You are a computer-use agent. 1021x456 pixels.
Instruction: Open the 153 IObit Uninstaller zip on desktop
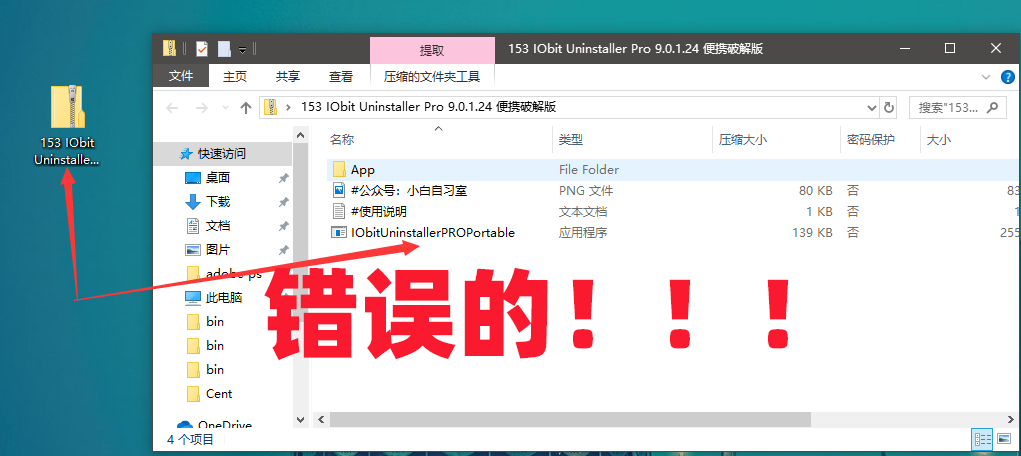(x=68, y=124)
